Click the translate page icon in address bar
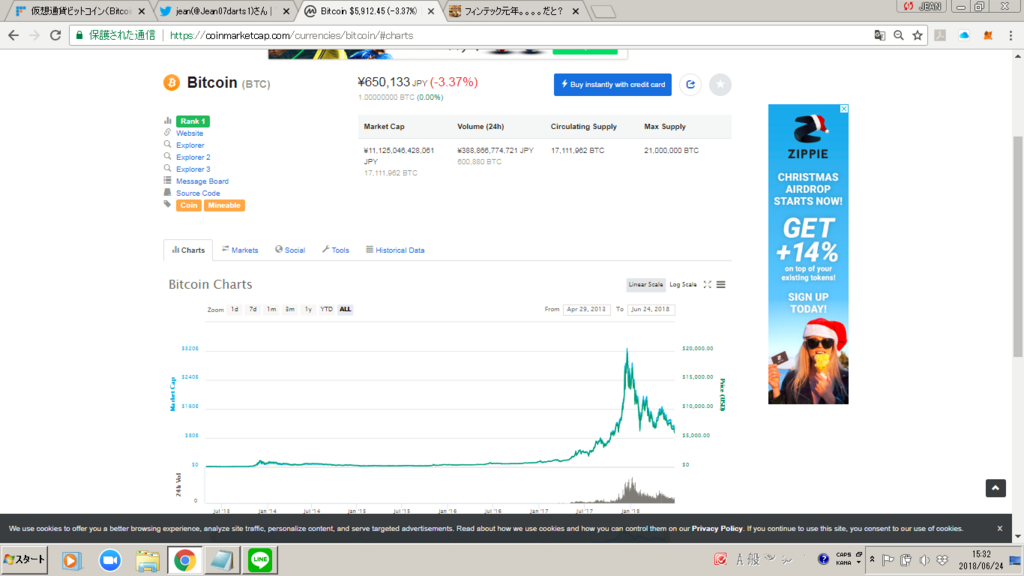The width and height of the screenshot is (1024, 576). pos(880,35)
